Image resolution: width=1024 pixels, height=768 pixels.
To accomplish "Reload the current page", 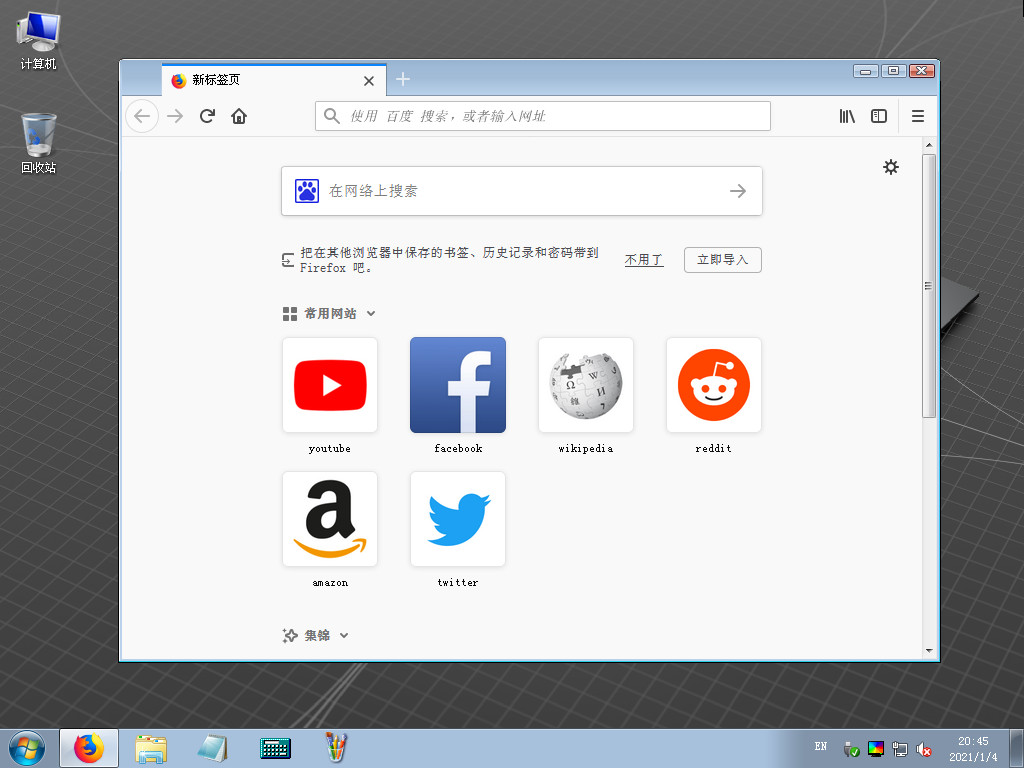I will click(207, 115).
